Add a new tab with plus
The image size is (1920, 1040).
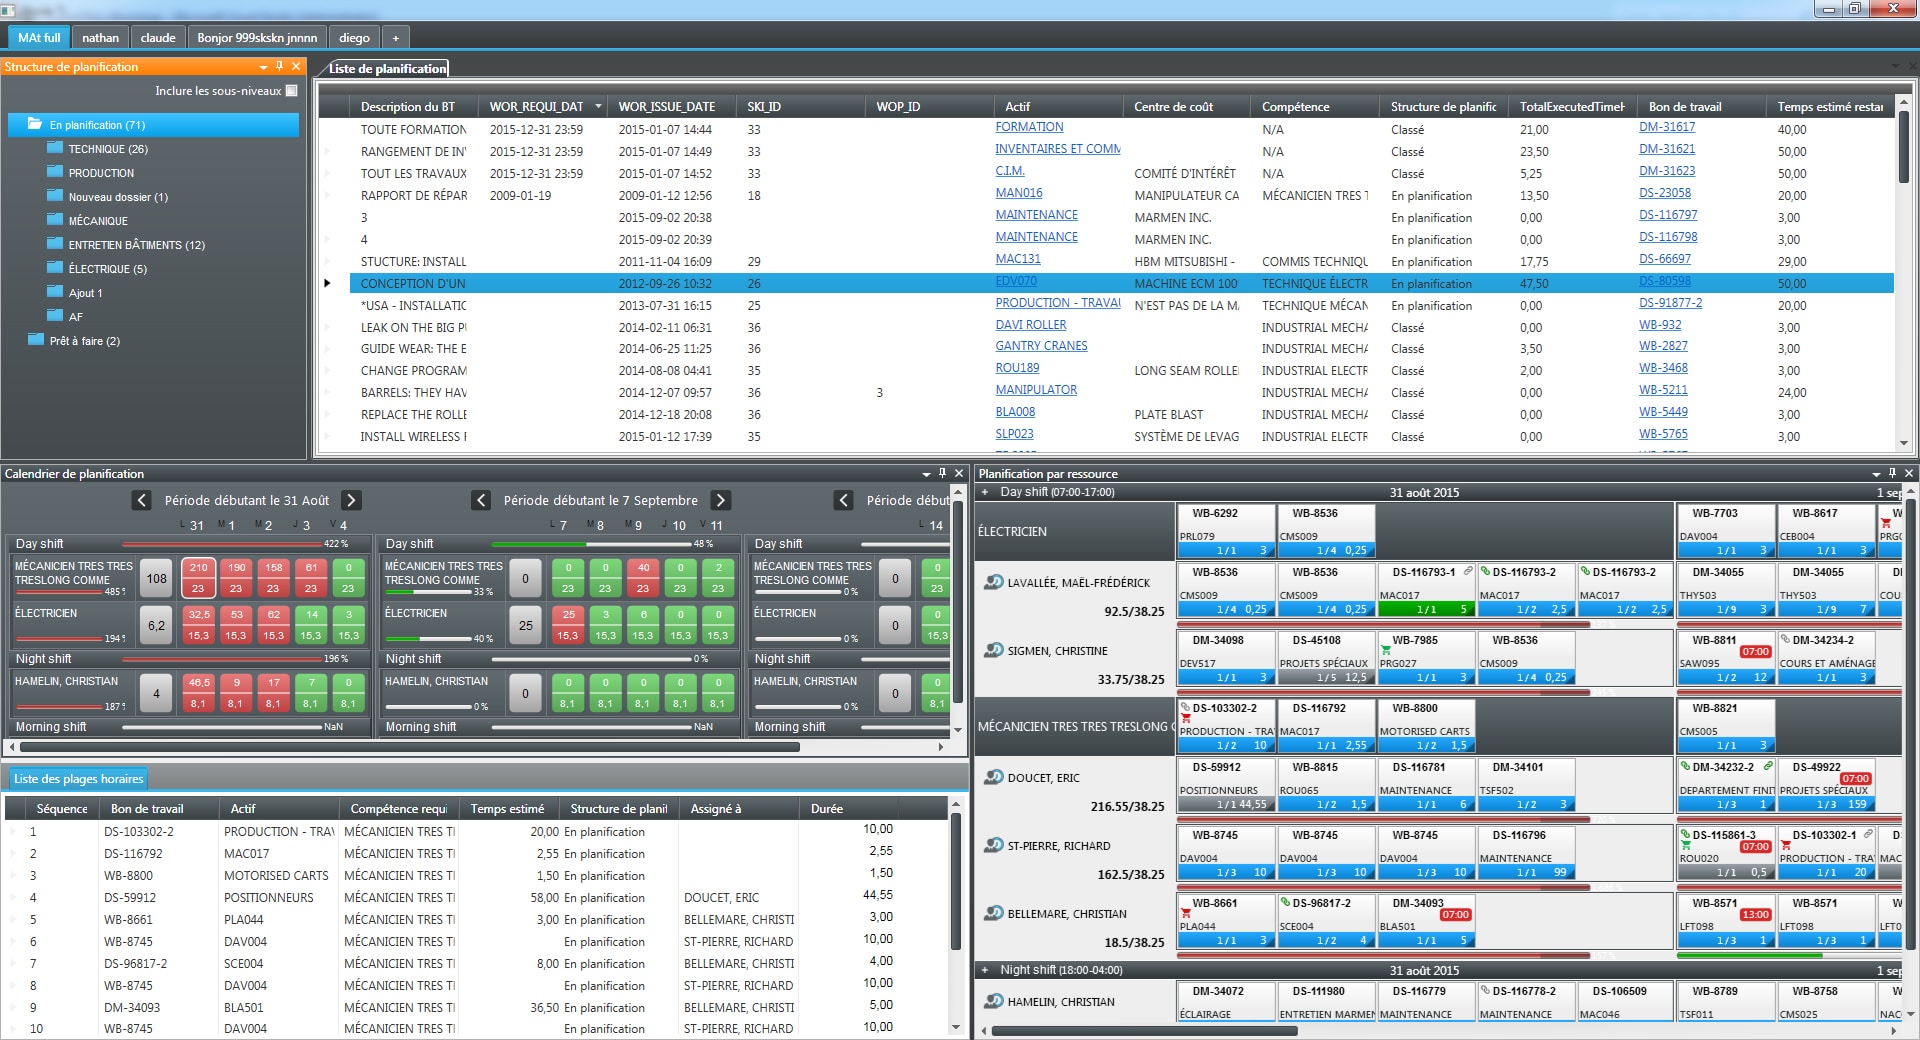[396, 38]
